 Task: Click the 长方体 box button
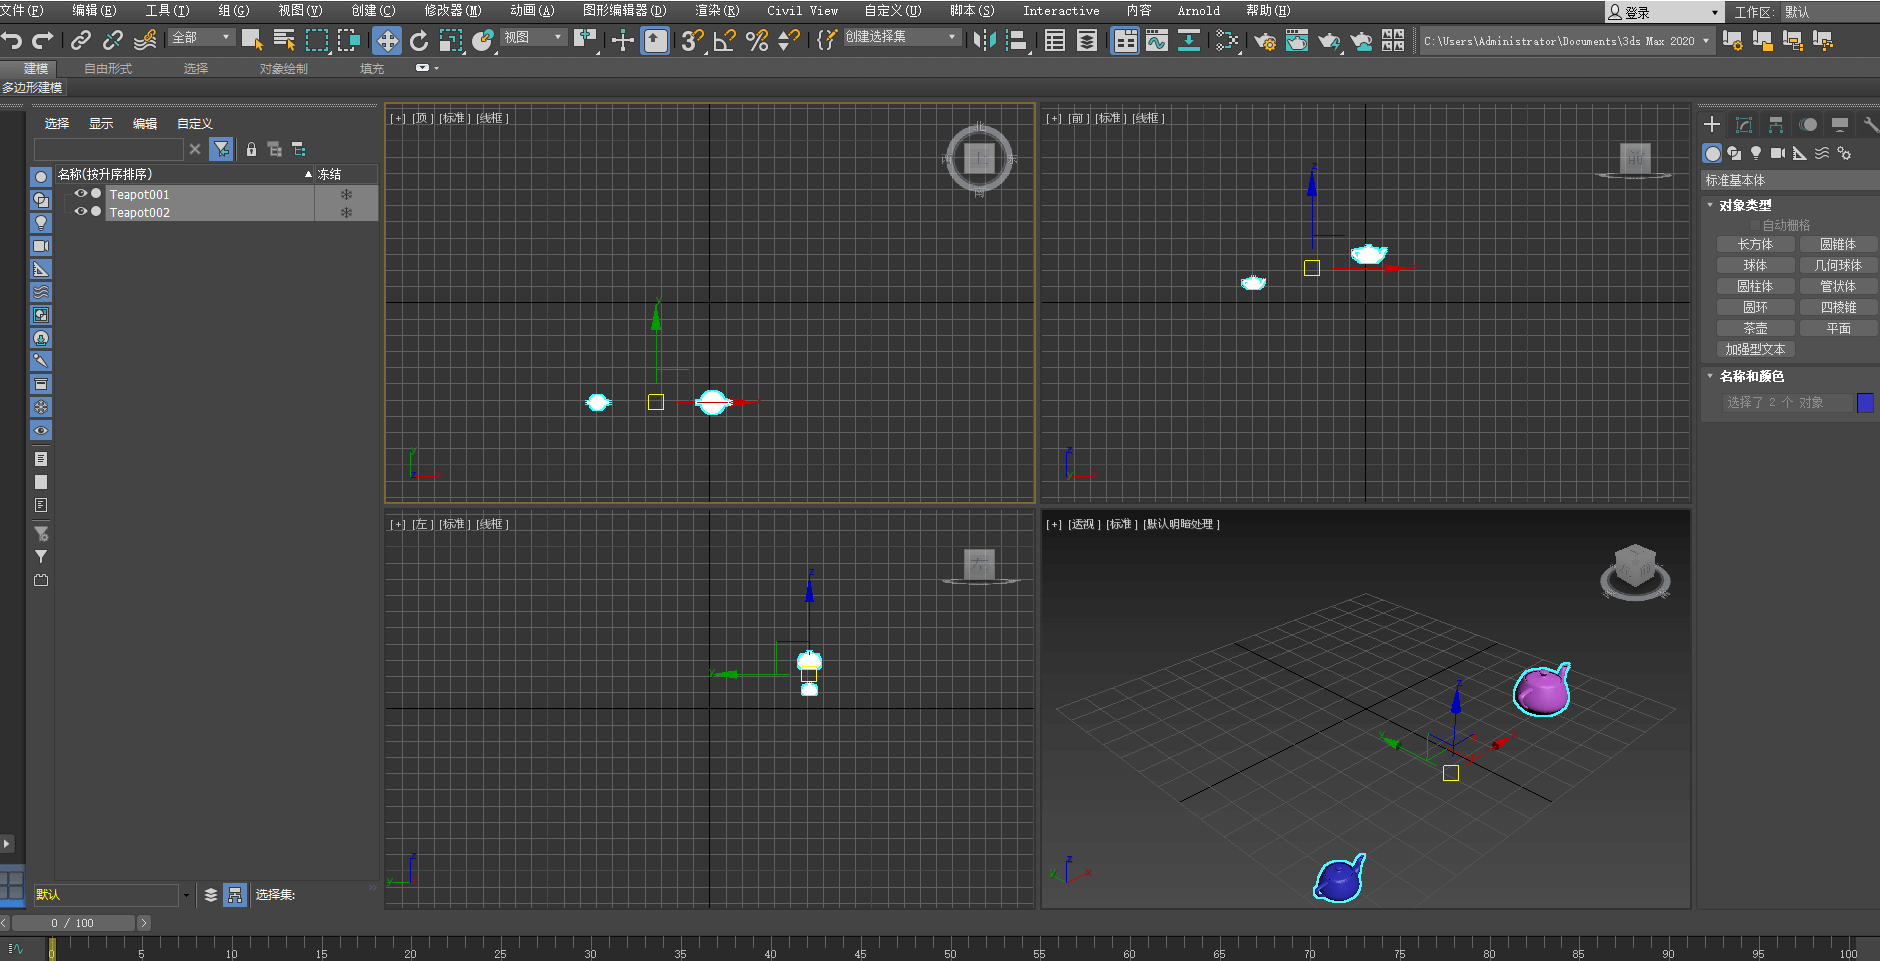coord(1755,244)
